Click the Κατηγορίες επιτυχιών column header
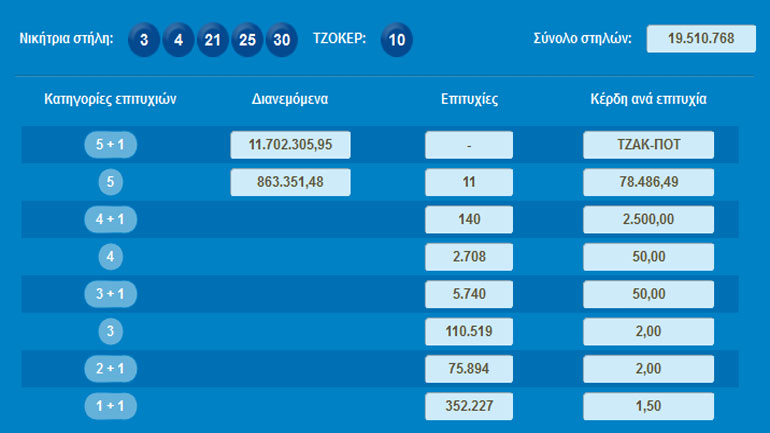The height and width of the screenshot is (433, 770). [111, 99]
